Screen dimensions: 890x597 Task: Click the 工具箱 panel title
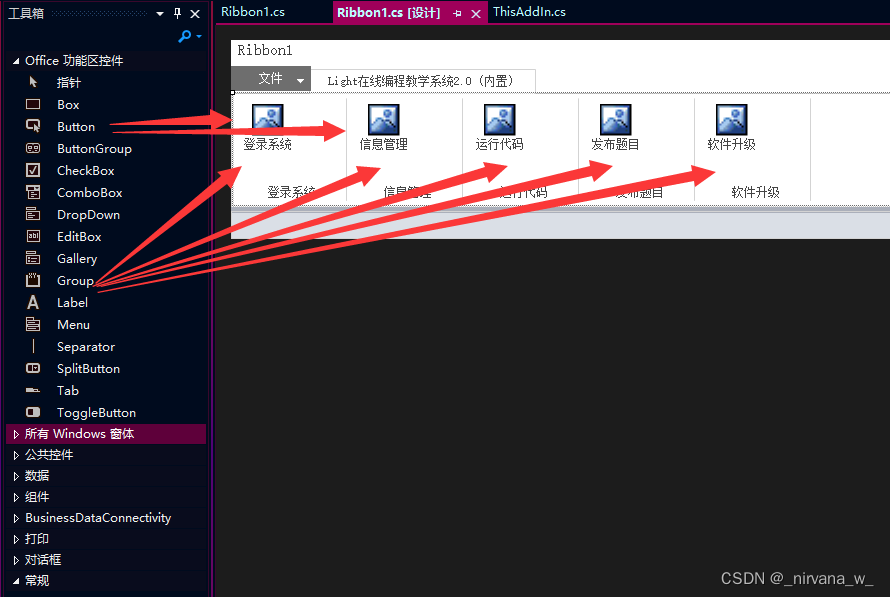pos(26,14)
